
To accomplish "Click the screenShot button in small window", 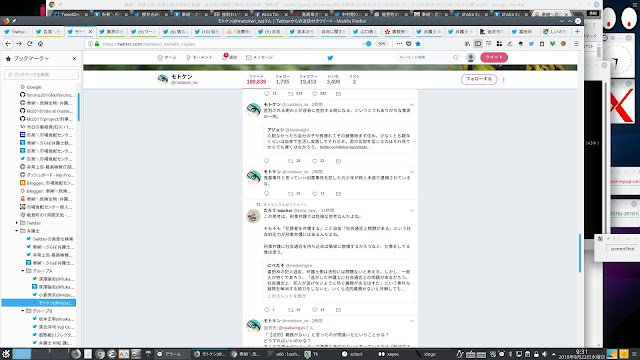I will (x=622, y=249).
